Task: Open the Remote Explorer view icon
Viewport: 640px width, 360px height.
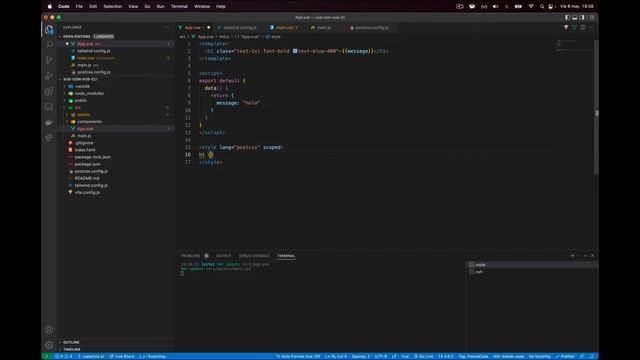Action: coord(49,107)
